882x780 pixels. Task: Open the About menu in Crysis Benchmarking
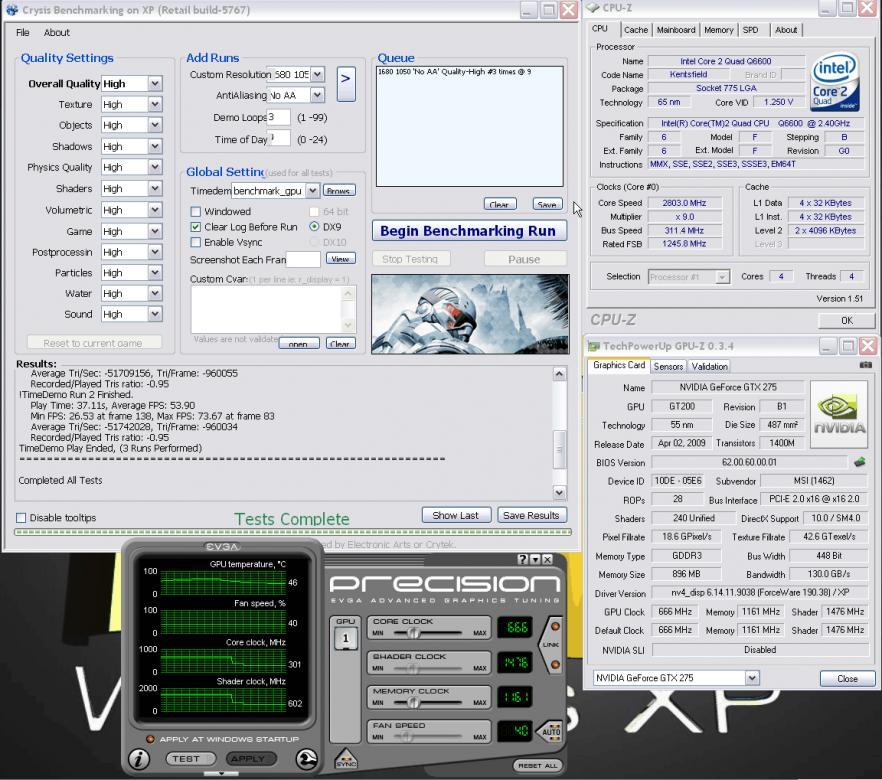(57, 33)
